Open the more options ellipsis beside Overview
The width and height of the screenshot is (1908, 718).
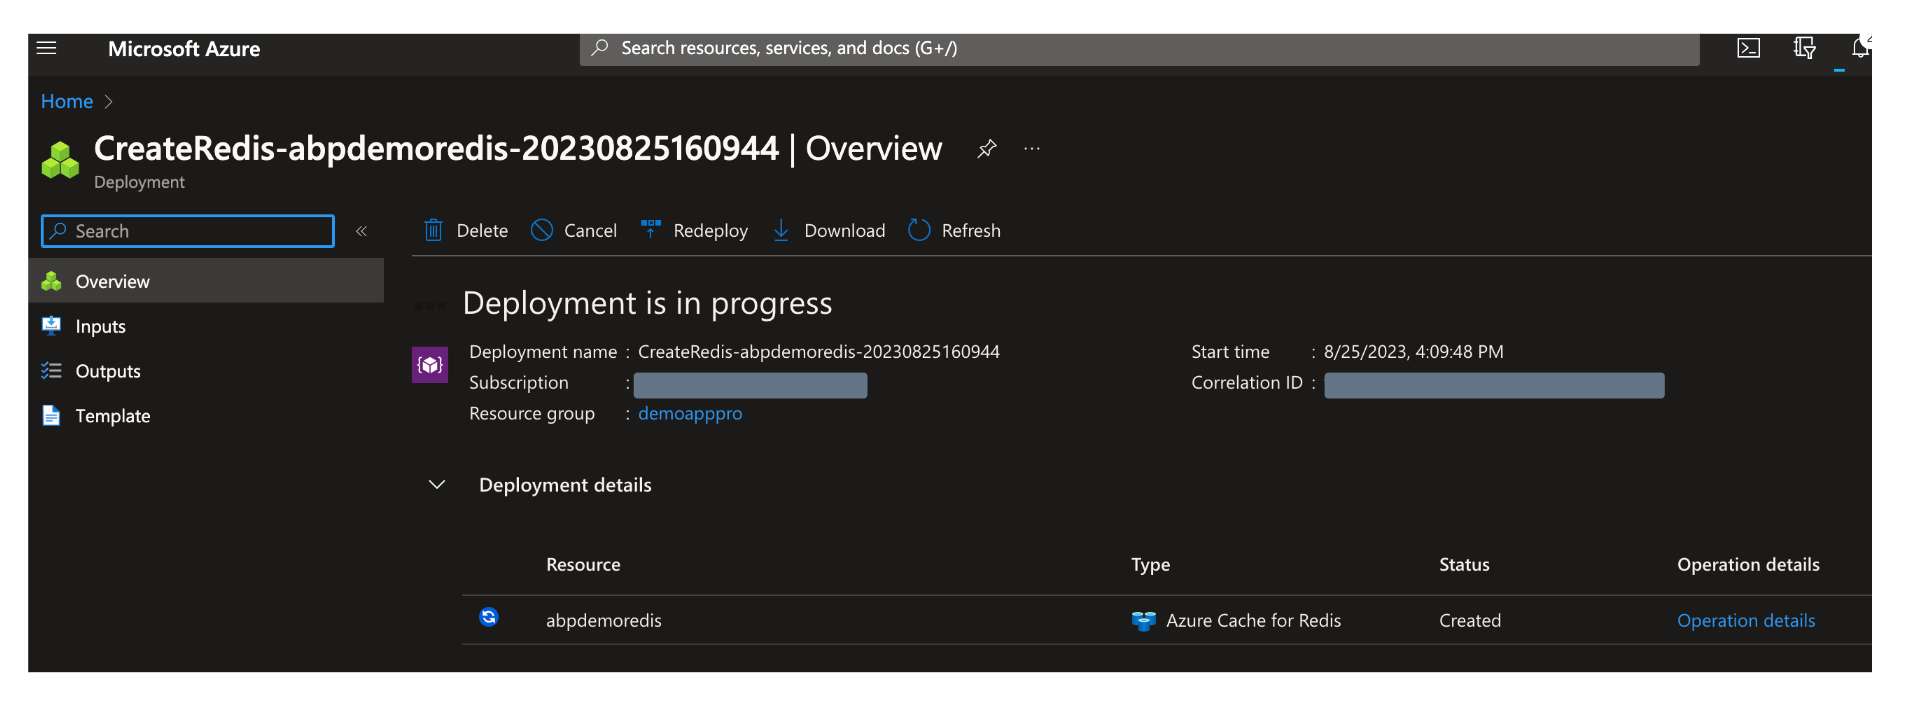tap(1032, 149)
